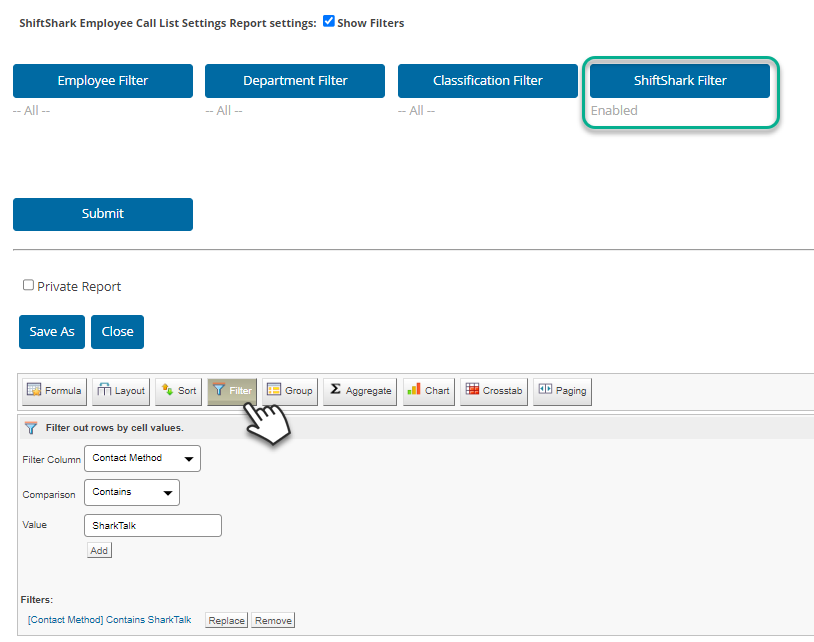The height and width of the screenshot is (642, 814).
Task: Click the Comparison label
Action: [x=49, y=495]
